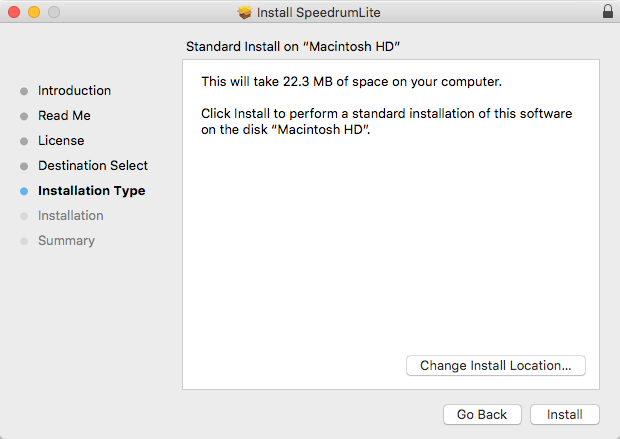
Task: Click the grayed-out zoom window button
Action: 53,12
